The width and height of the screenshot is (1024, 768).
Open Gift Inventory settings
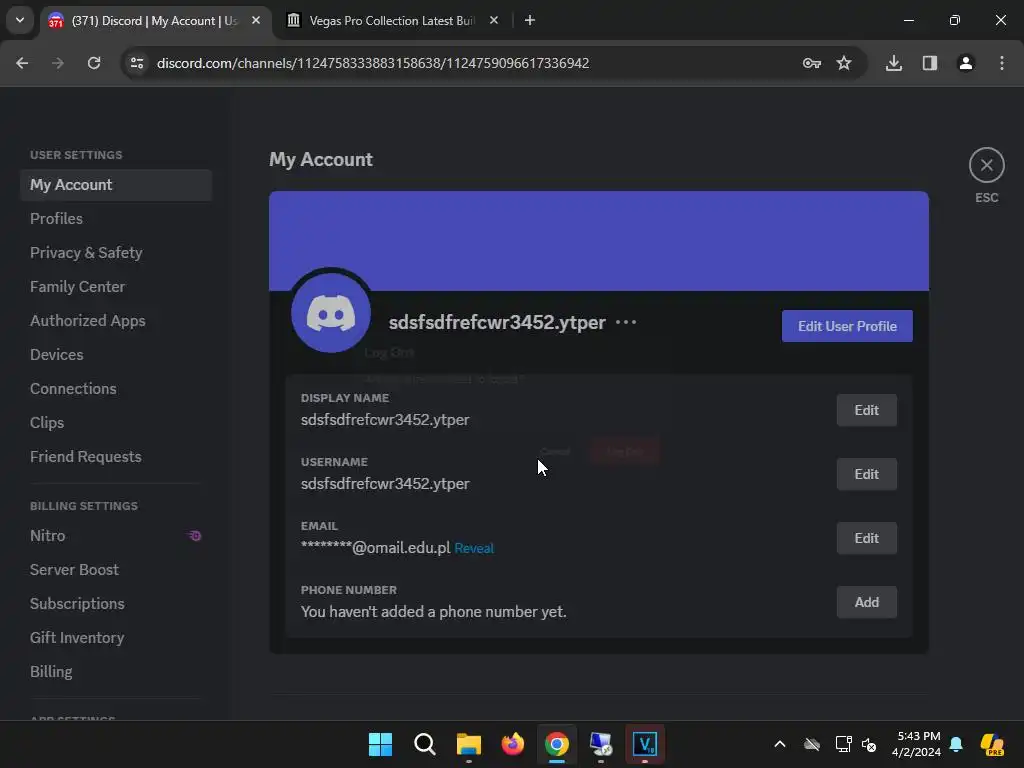tap(116, 637)
